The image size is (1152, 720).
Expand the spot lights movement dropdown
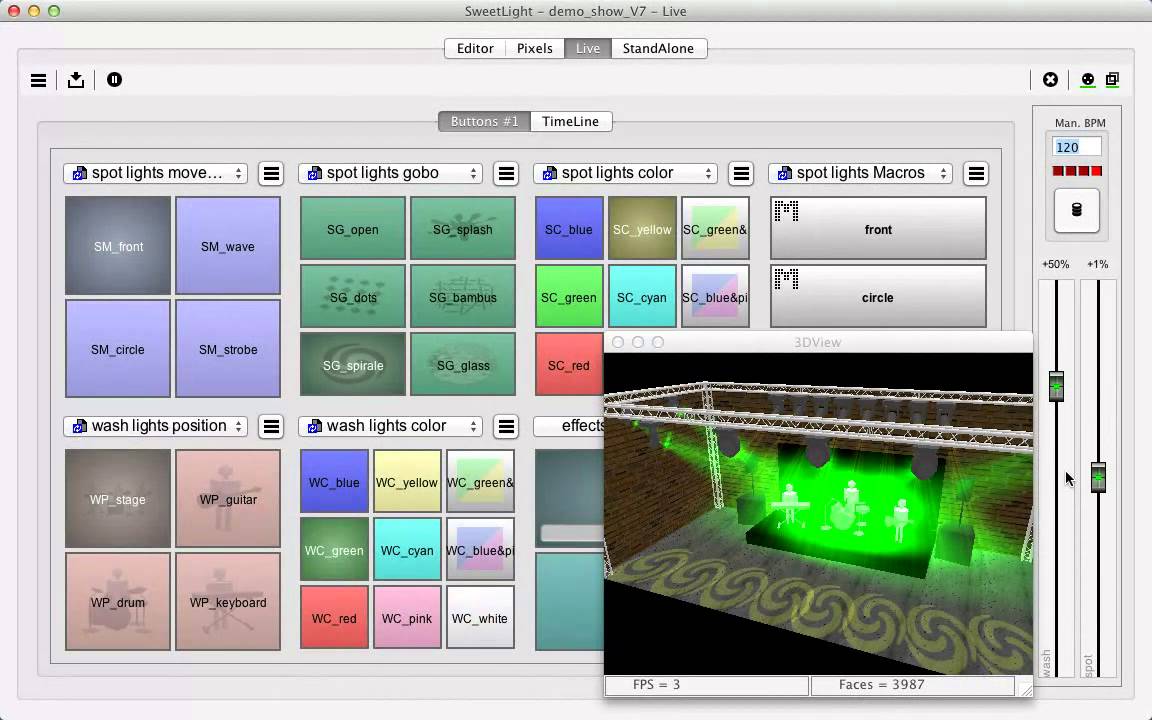(156, 173)
